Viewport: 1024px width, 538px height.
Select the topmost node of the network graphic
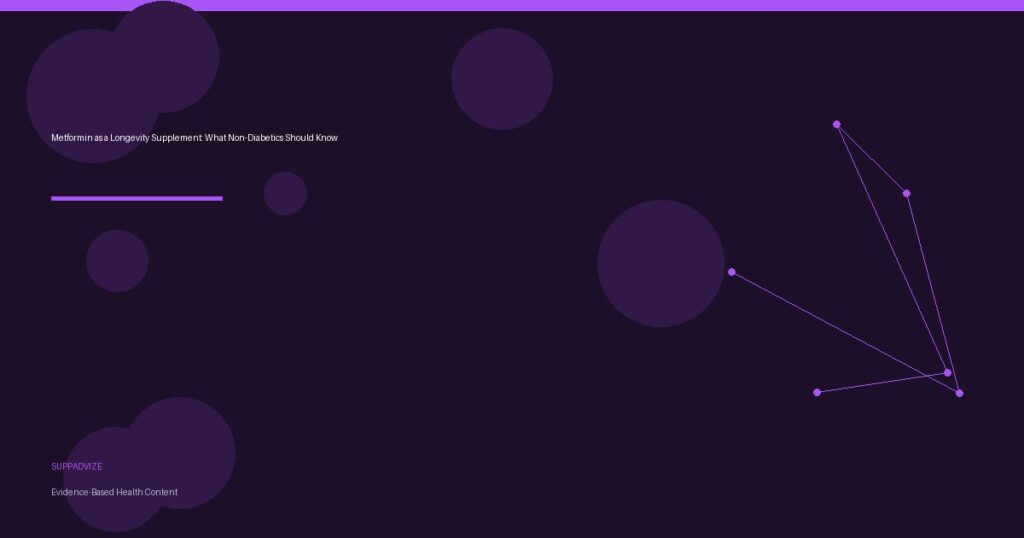click(836, 124)
